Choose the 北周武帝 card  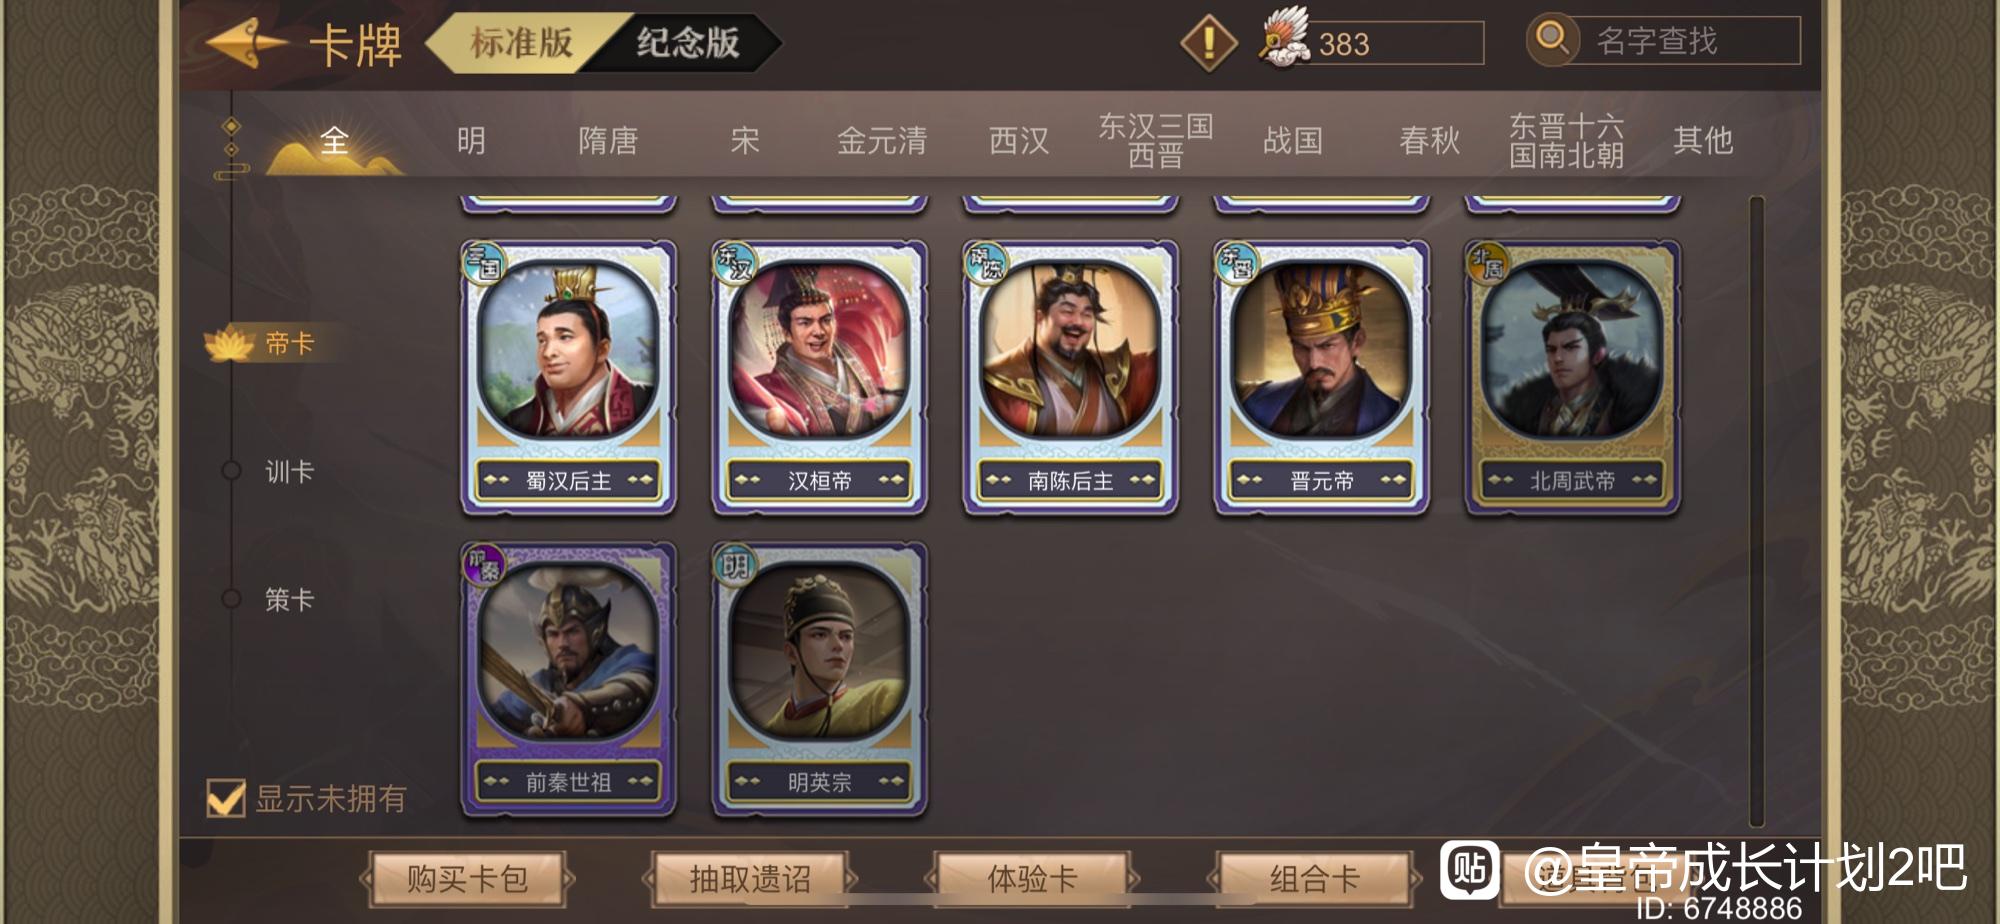[x=1572, y=377]
